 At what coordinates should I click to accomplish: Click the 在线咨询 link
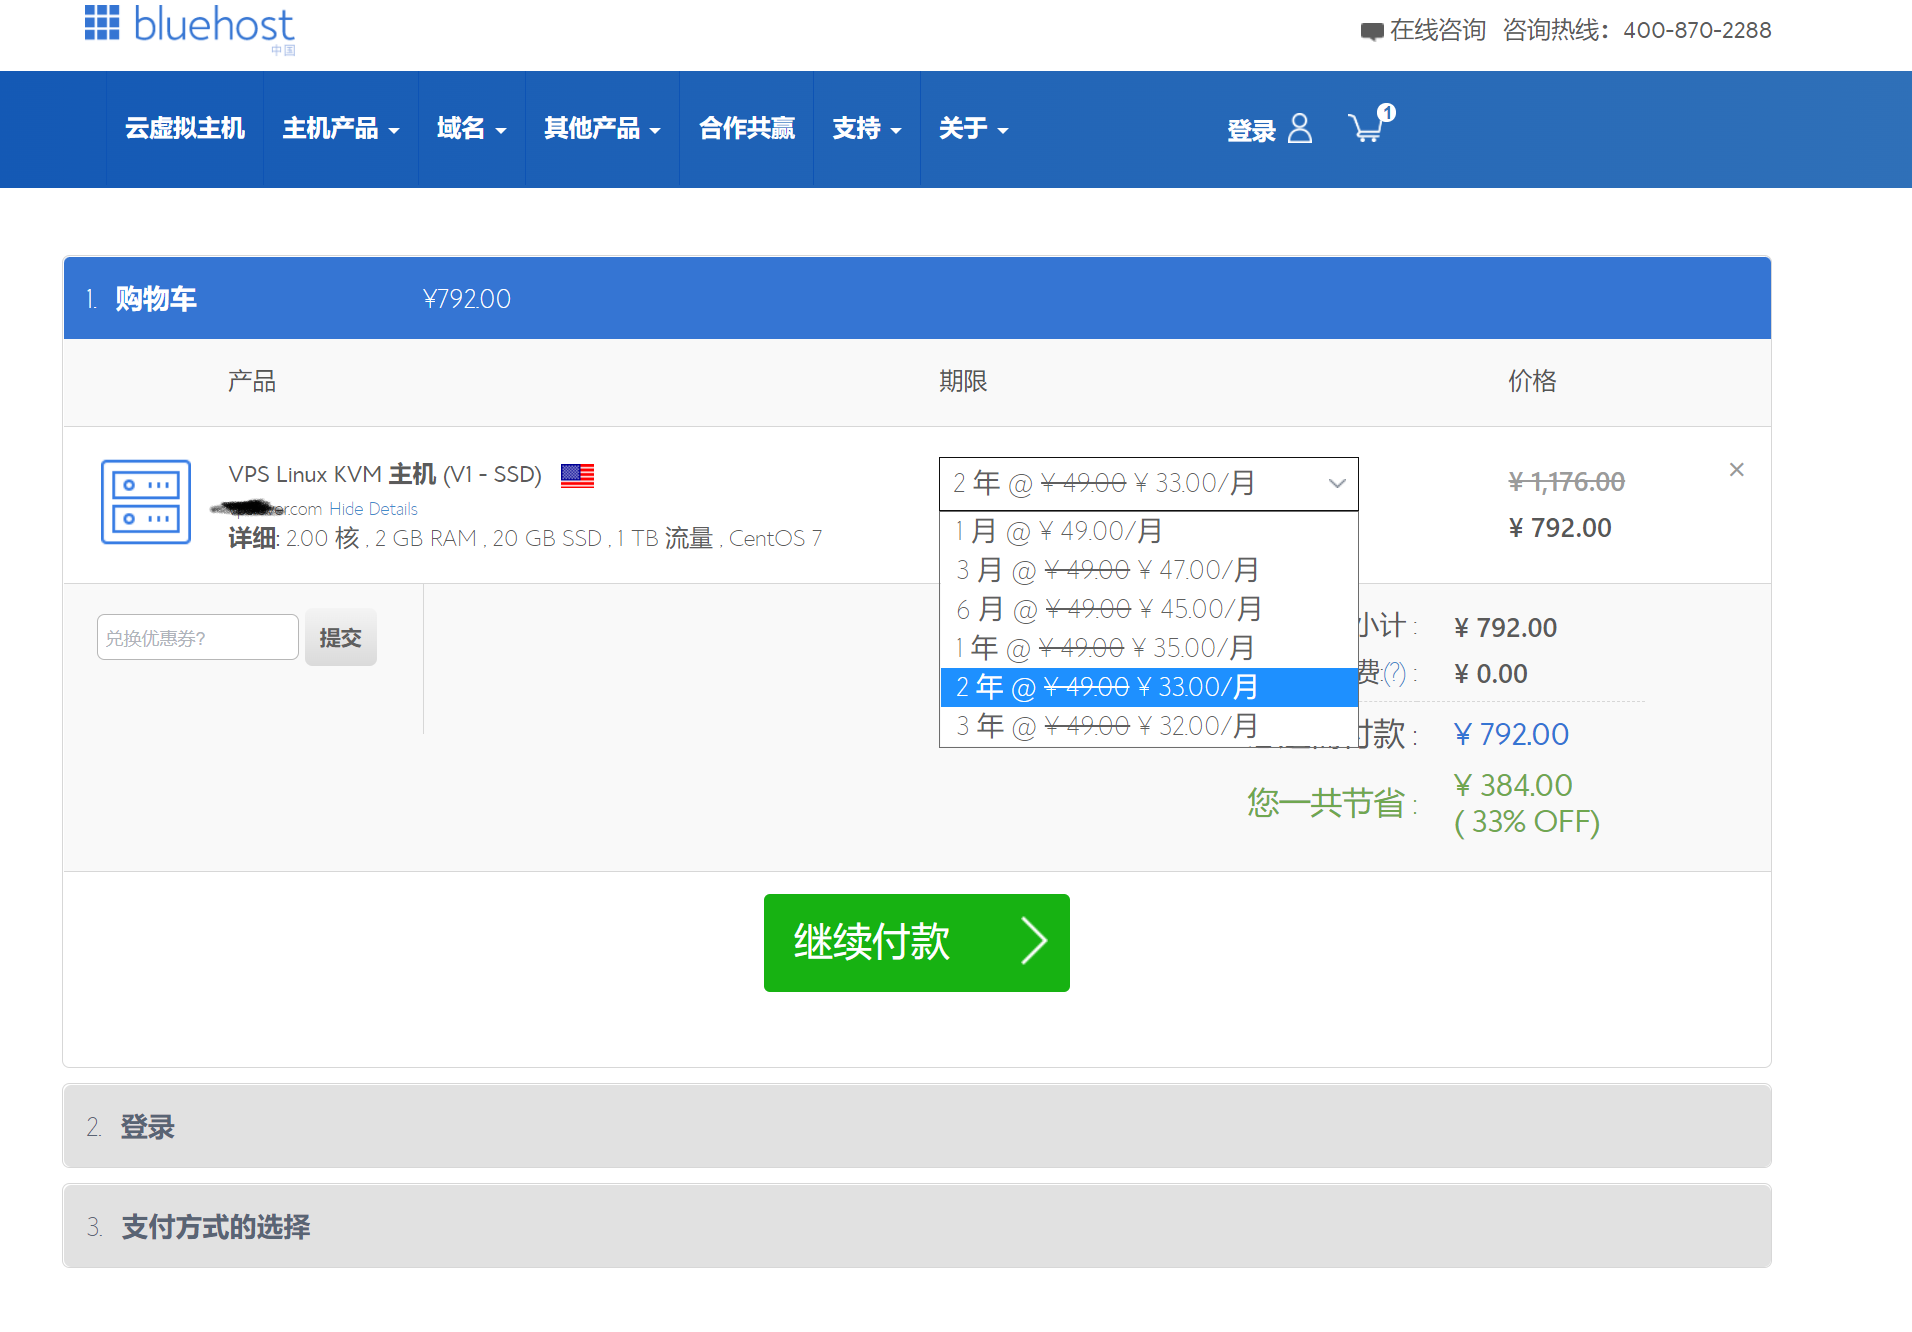[1438, 31]
